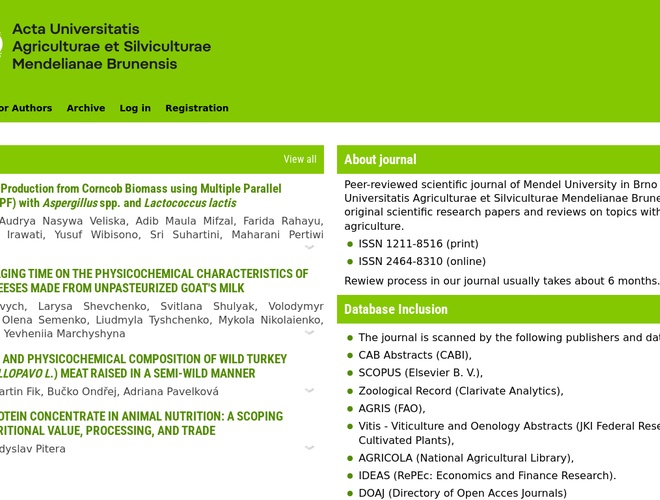Expand the unpasteurized goat's milk article chevron
This screenshot has height=500, width=660.
pos(310,332)
